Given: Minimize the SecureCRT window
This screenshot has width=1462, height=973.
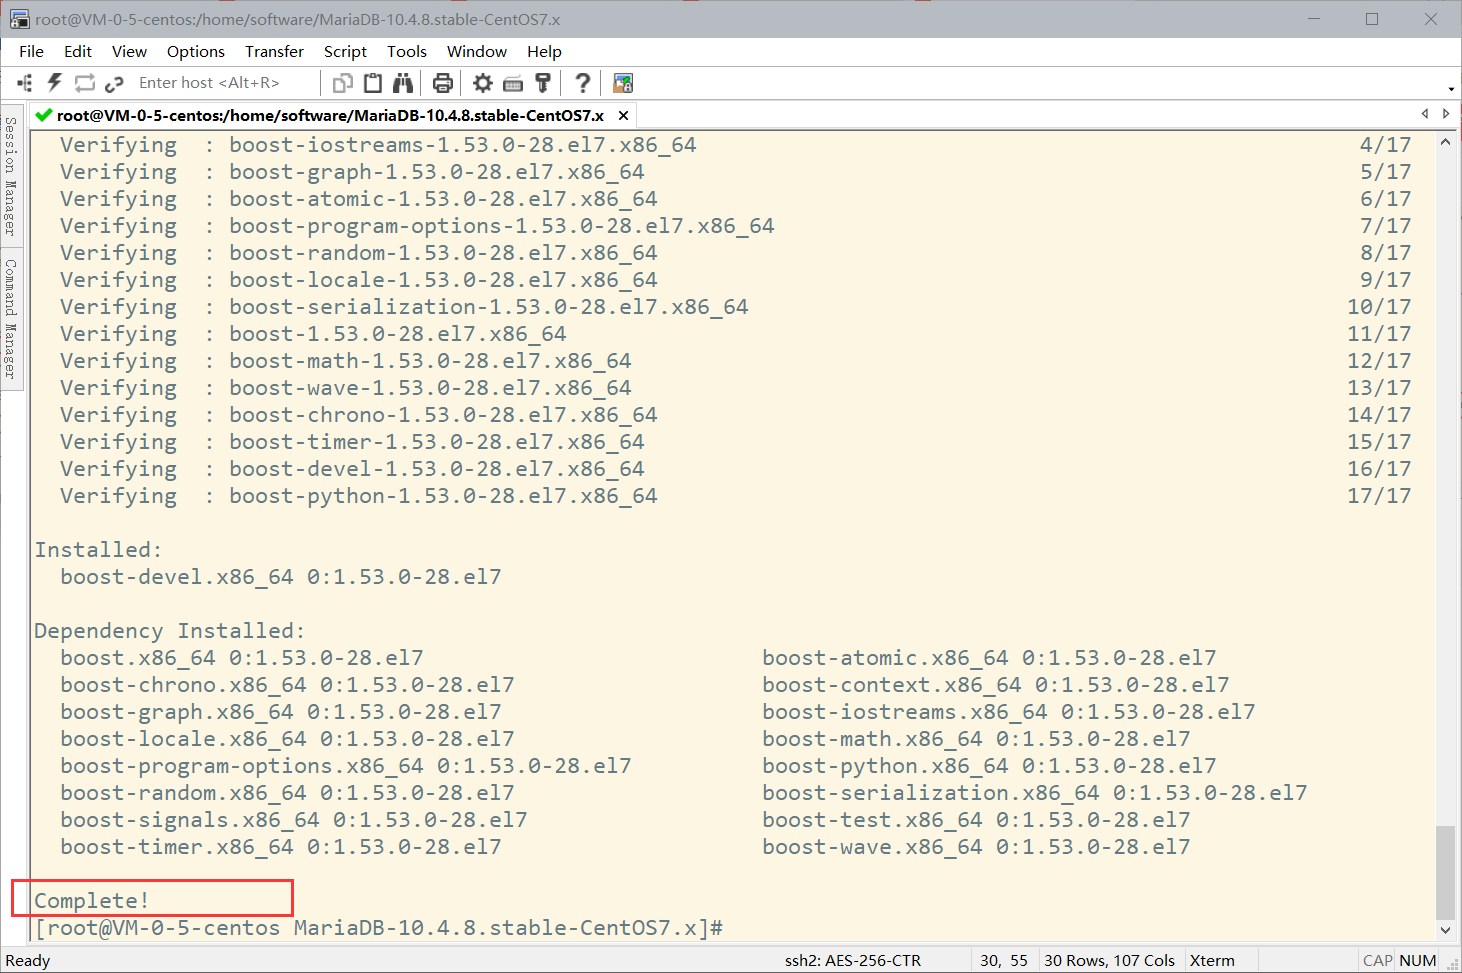Looking at the screenshot, I should tap(1314, 19).
